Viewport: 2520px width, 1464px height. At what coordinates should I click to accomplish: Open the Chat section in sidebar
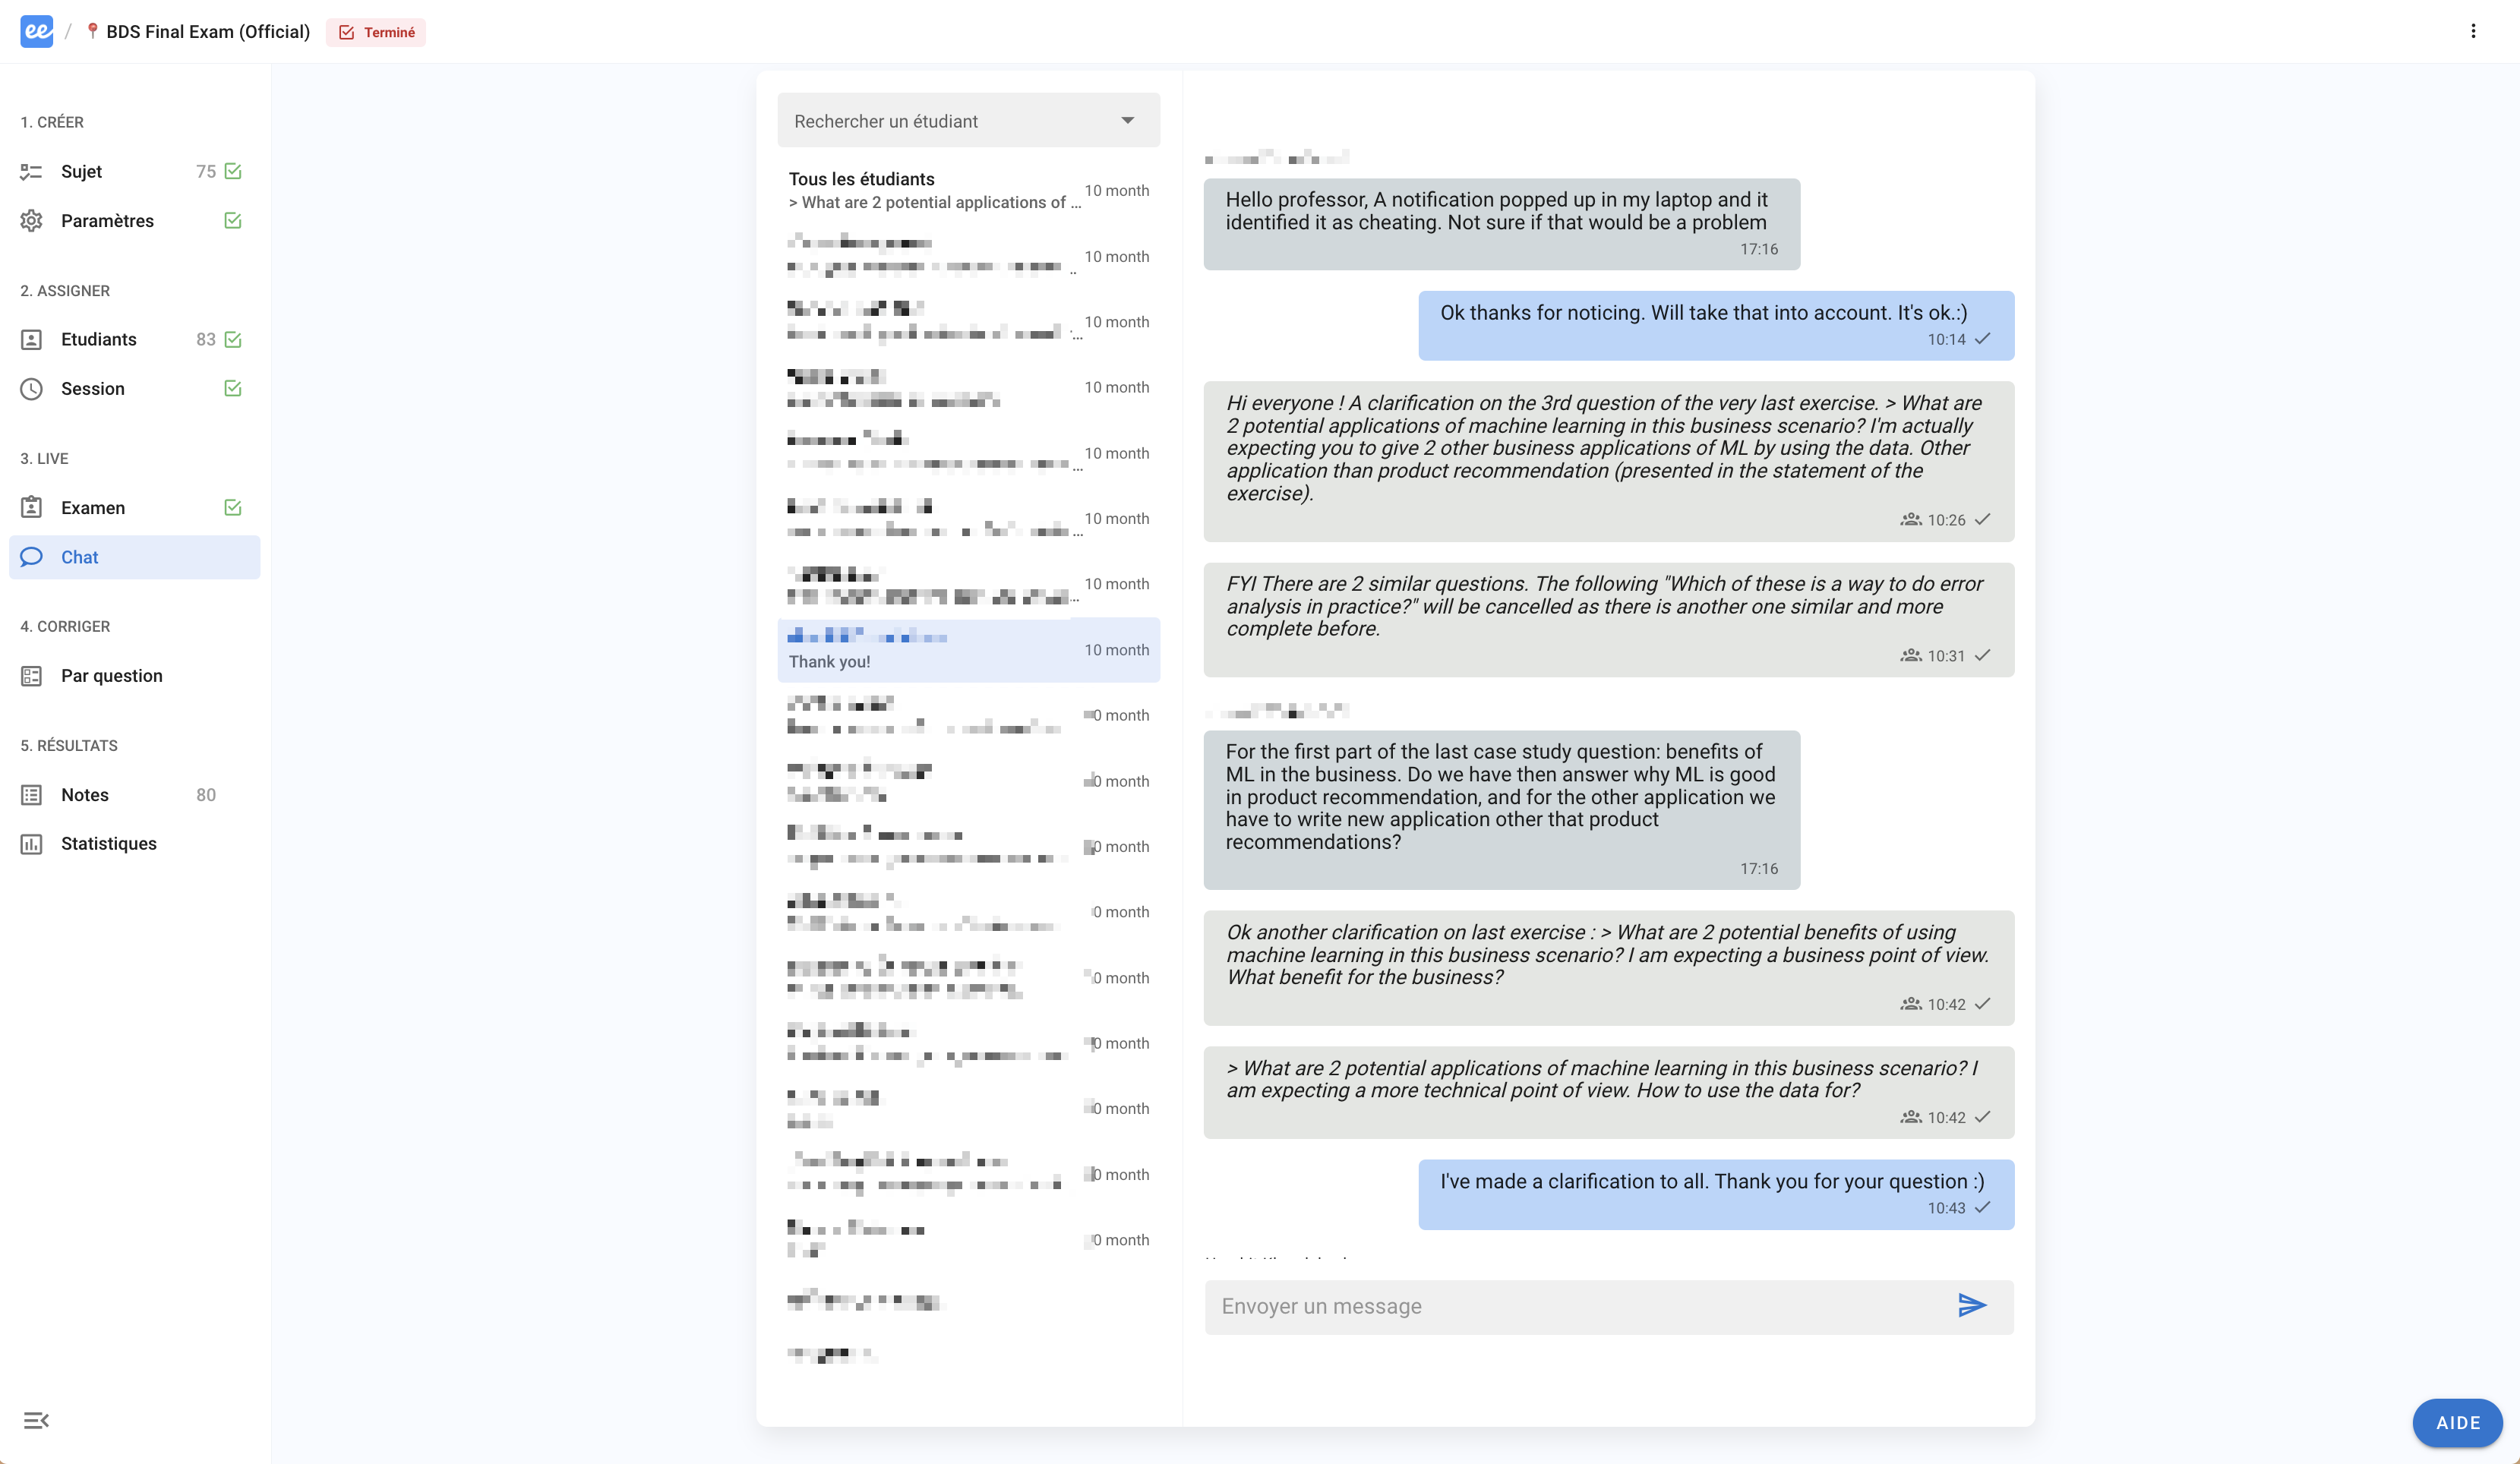[x=79, y=557]
